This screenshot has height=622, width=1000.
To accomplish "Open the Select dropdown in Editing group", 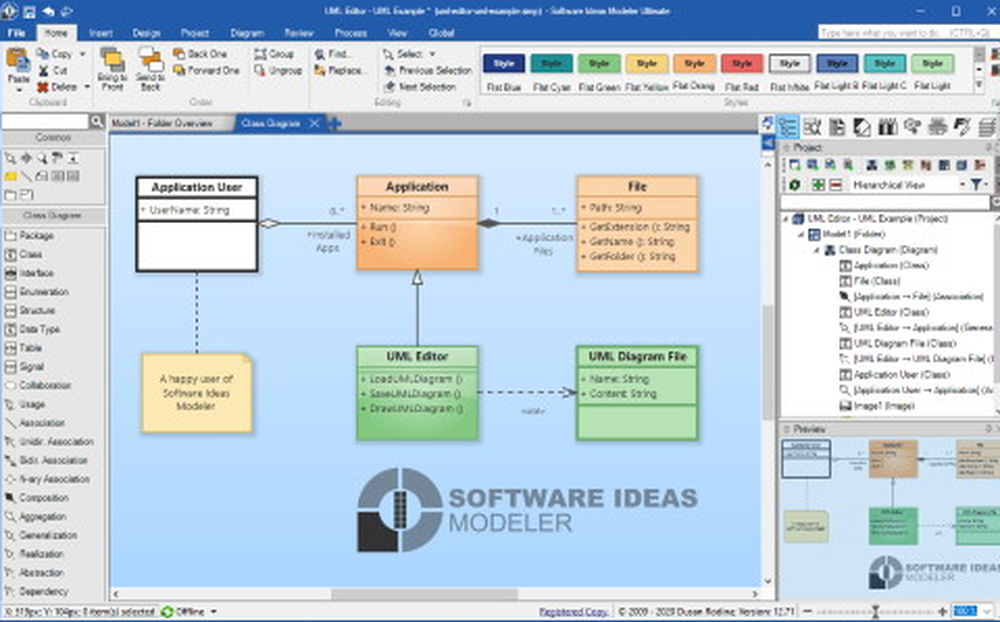I will 432,54.
